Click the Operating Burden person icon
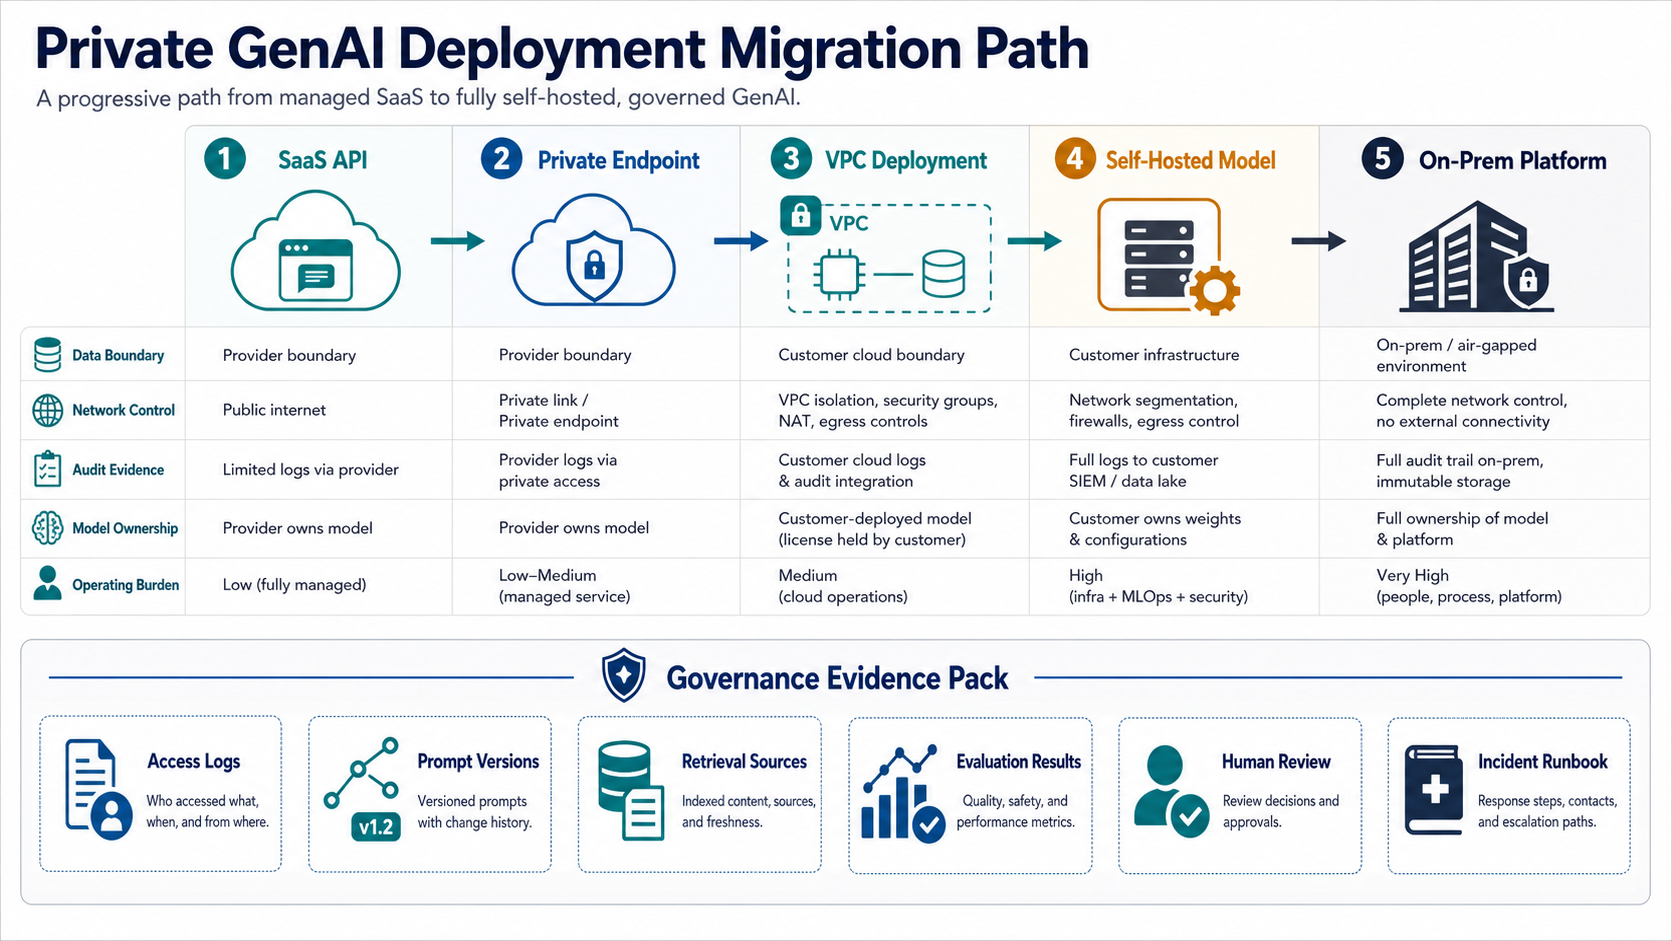Viewport: 1672px width, 941px height. tap(47, 584)
